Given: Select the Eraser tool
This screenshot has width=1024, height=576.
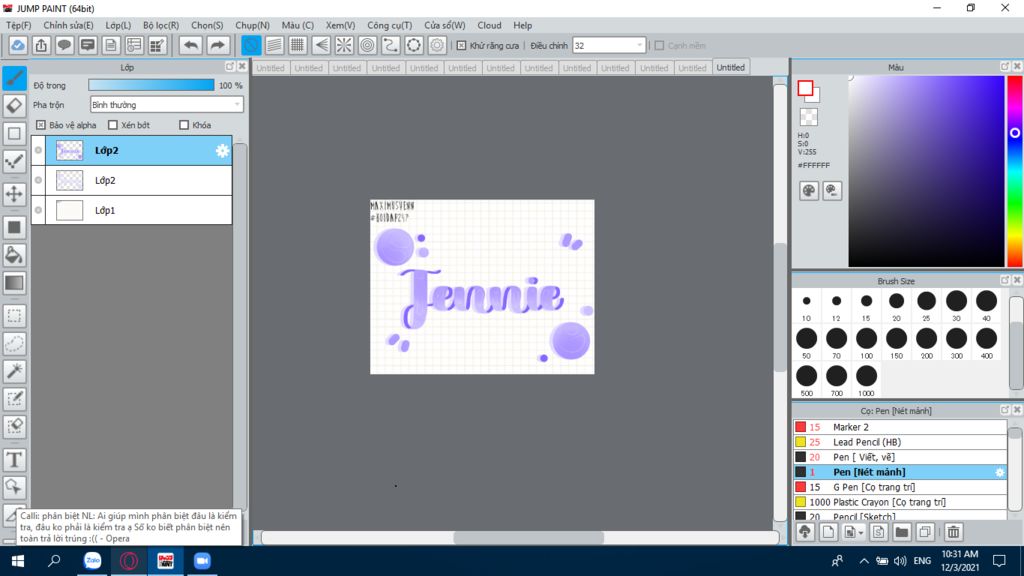Looking at the screenshot, I should [14, 106].
